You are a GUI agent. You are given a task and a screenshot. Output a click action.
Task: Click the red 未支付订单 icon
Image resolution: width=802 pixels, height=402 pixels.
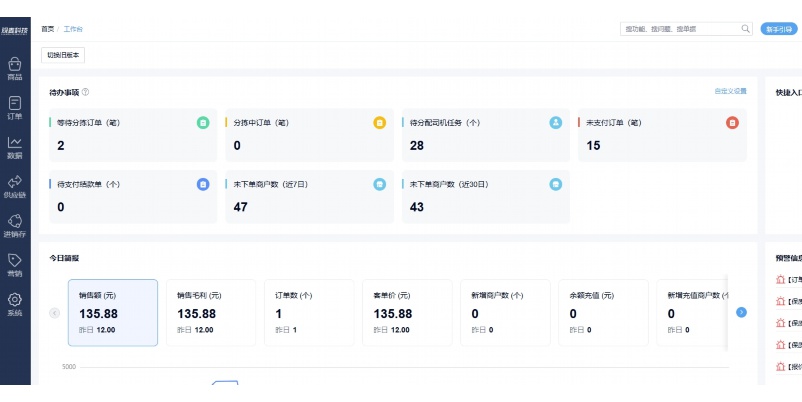point(732,123)
